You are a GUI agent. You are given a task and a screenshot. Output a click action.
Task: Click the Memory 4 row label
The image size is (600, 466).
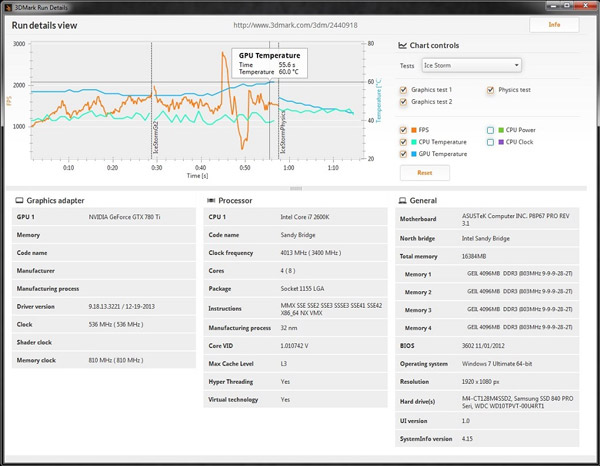pyautogui.click(x=418, y=328)
